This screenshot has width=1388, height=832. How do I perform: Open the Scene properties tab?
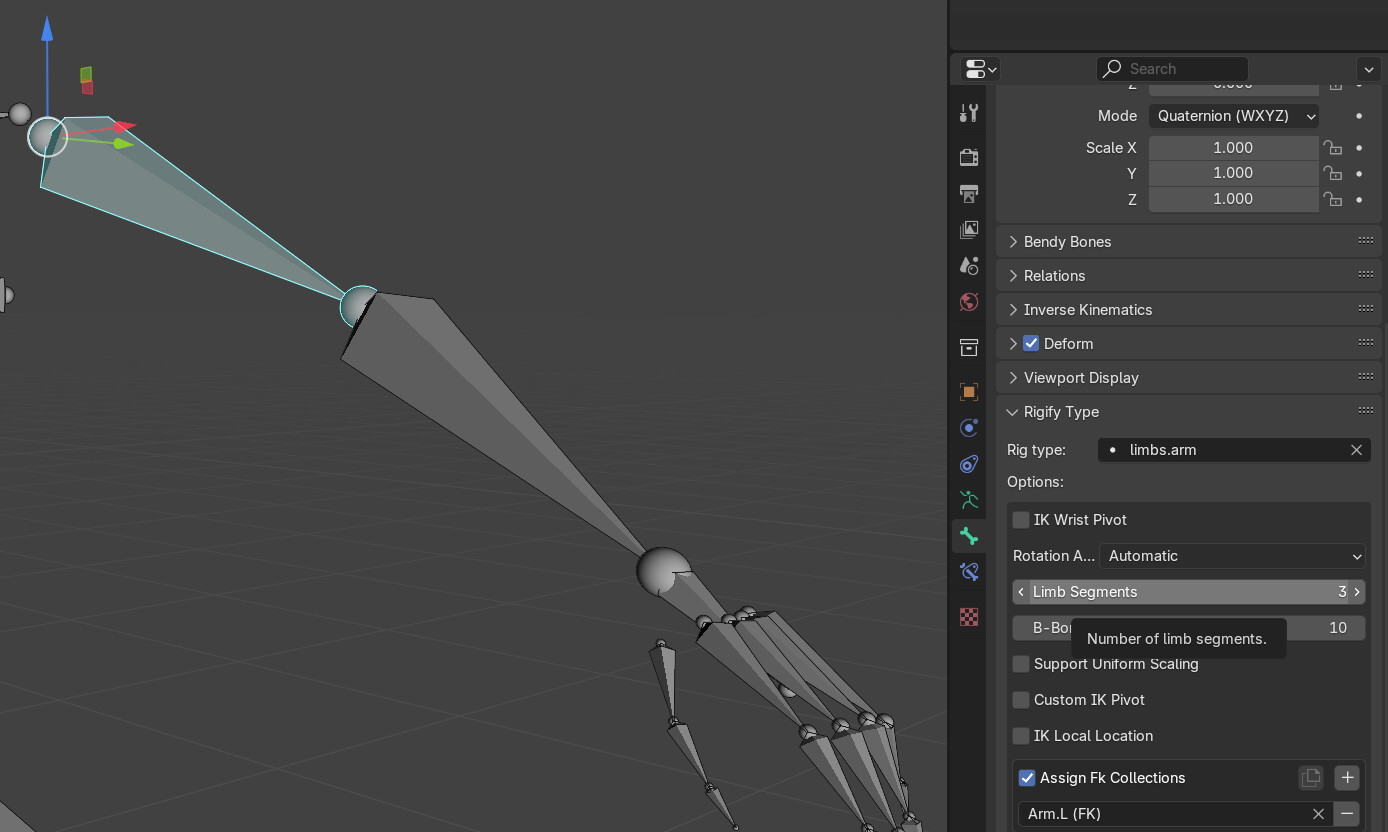click(968, 265)
